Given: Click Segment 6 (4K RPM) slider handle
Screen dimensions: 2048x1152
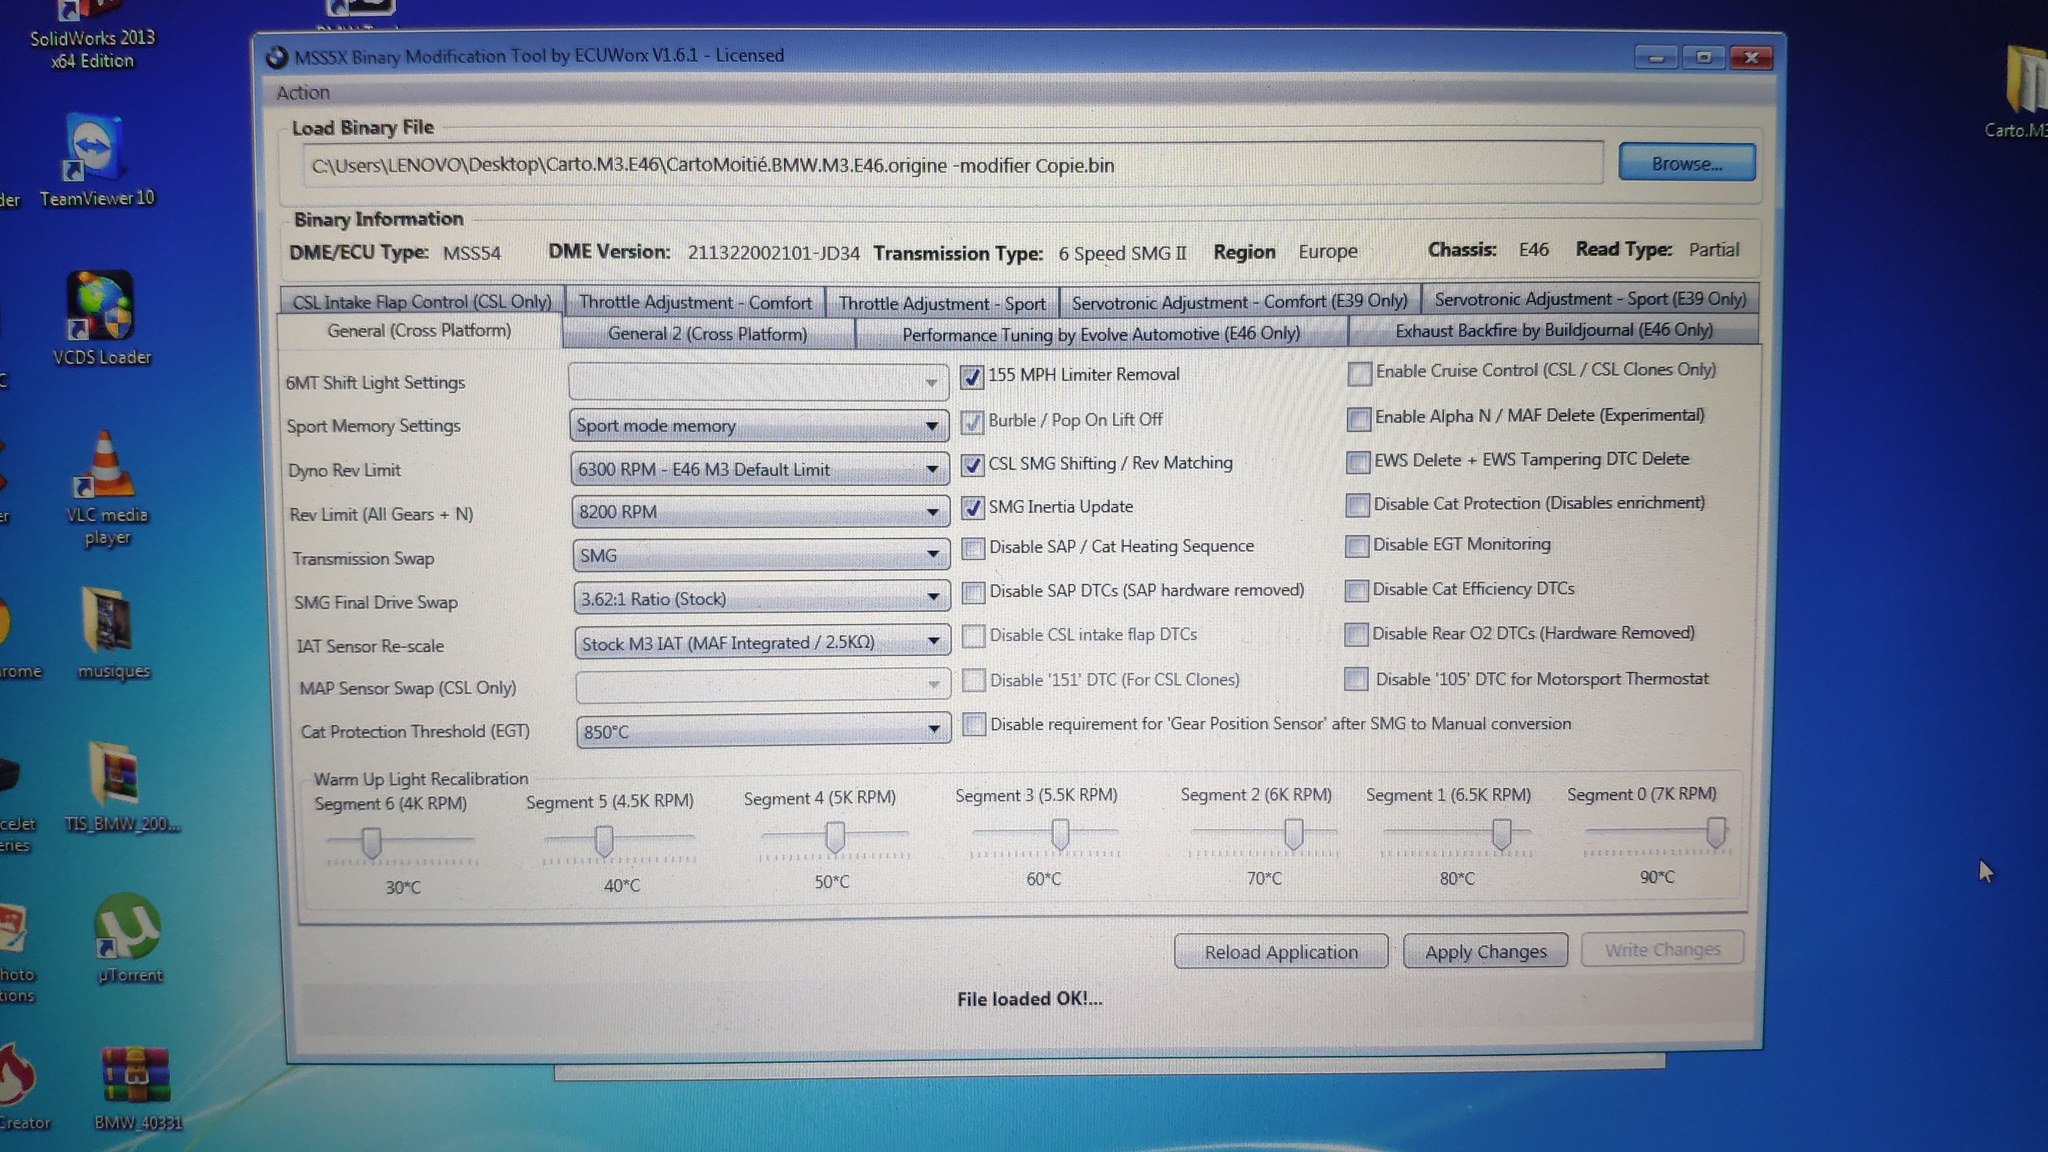Looking at the screenshot, I should tap(371, 843).
